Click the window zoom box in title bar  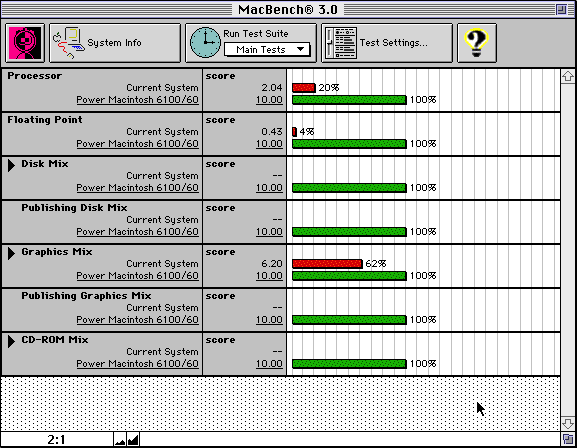click(x=562, y=9)
